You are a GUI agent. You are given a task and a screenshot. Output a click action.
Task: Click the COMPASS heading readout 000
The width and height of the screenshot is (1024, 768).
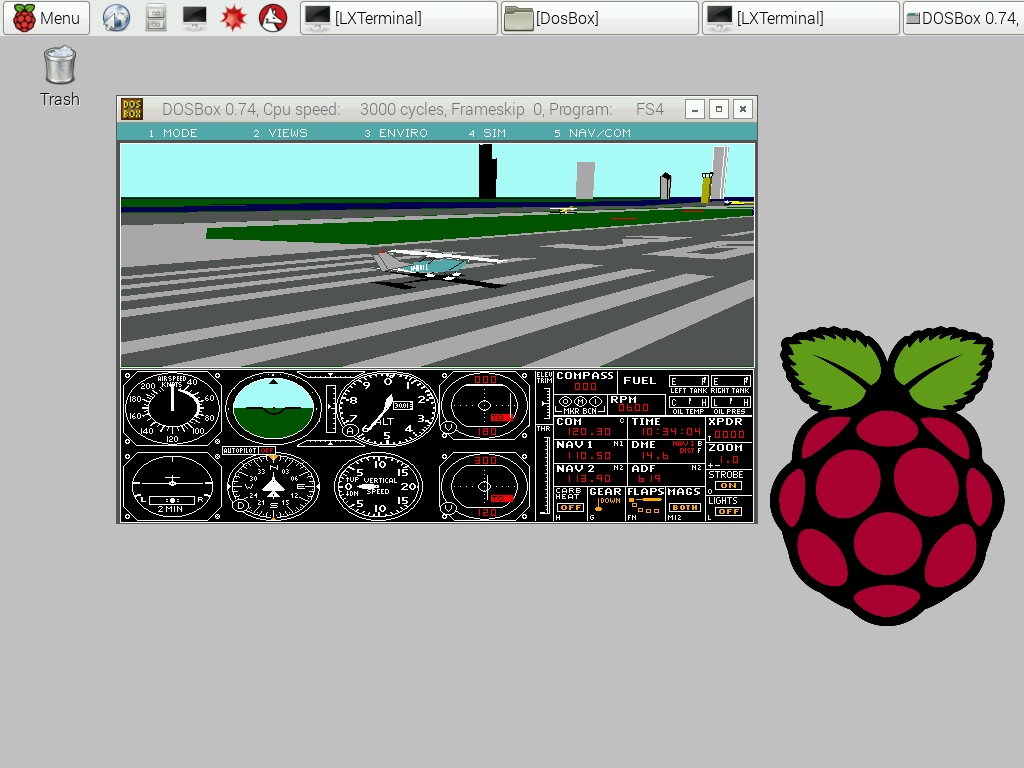coord(586,387)
